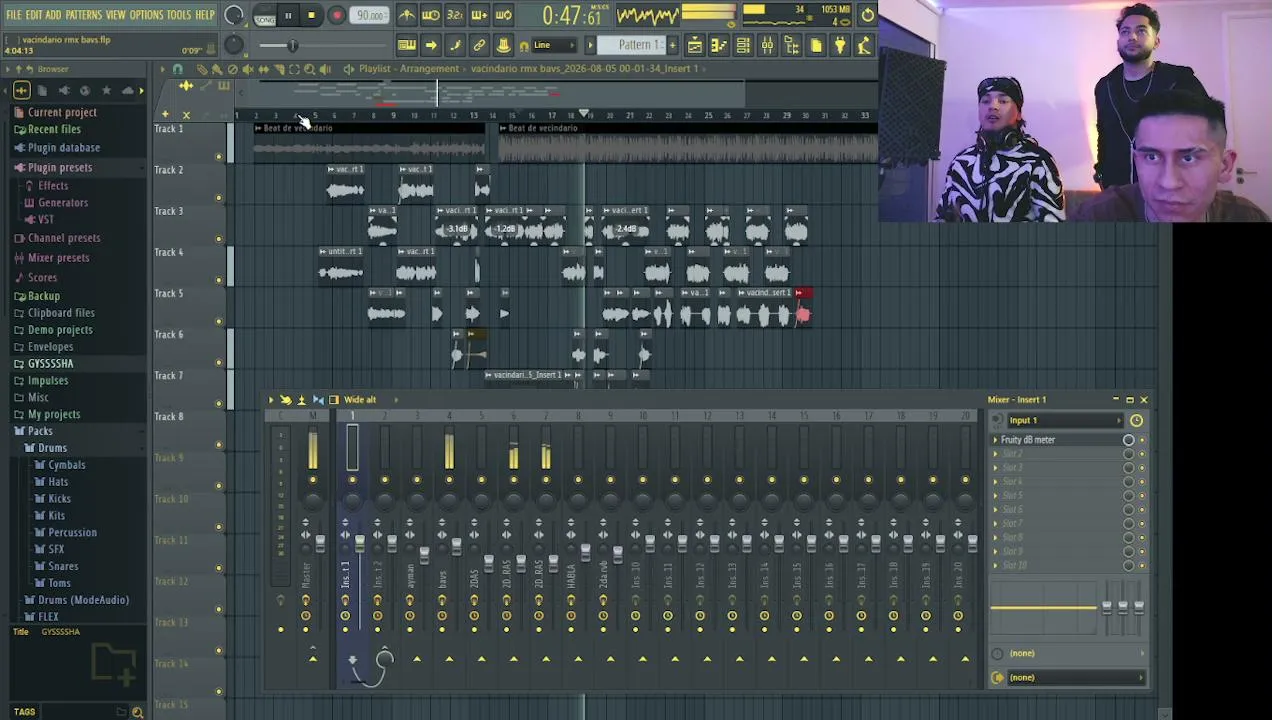Open the Snares folder in browser
This screenshot has height=720, width=1272.
click(63, 566)
